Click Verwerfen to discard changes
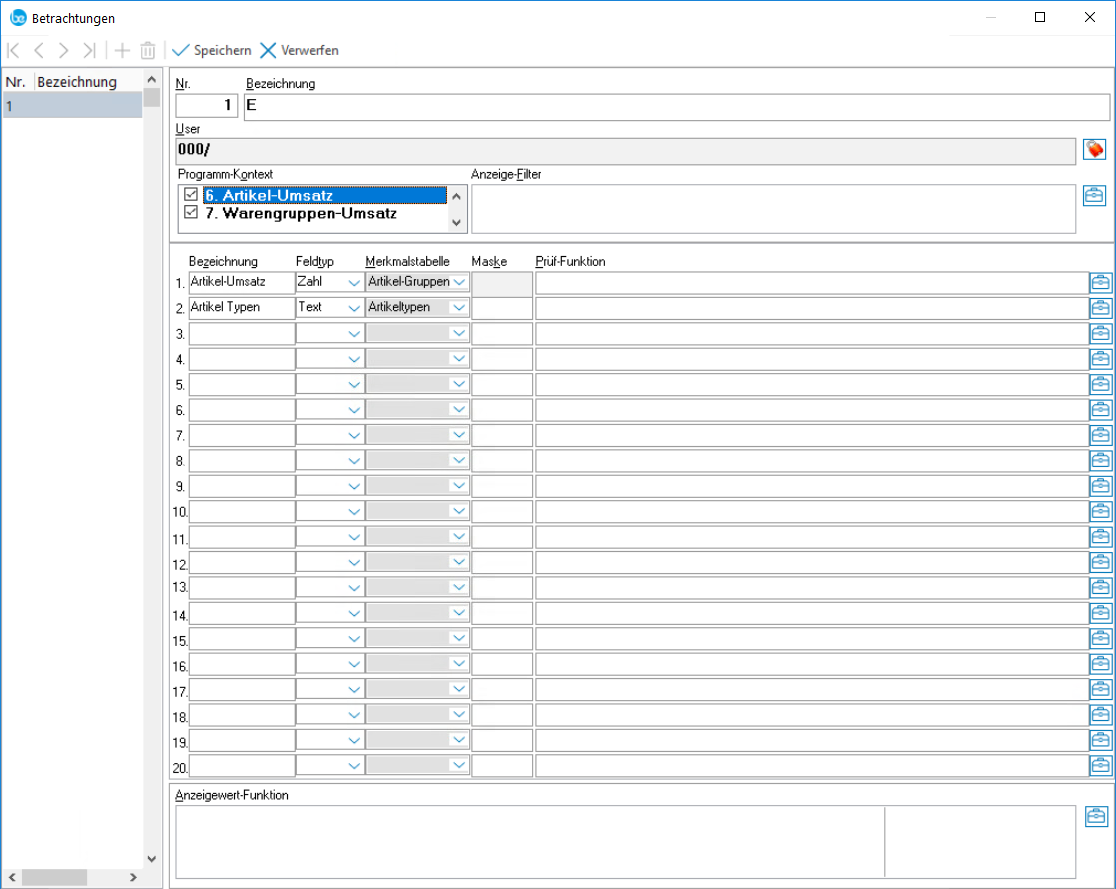Screen dimensions: 1116x889 pyautogui.click(x=299, y=50)
